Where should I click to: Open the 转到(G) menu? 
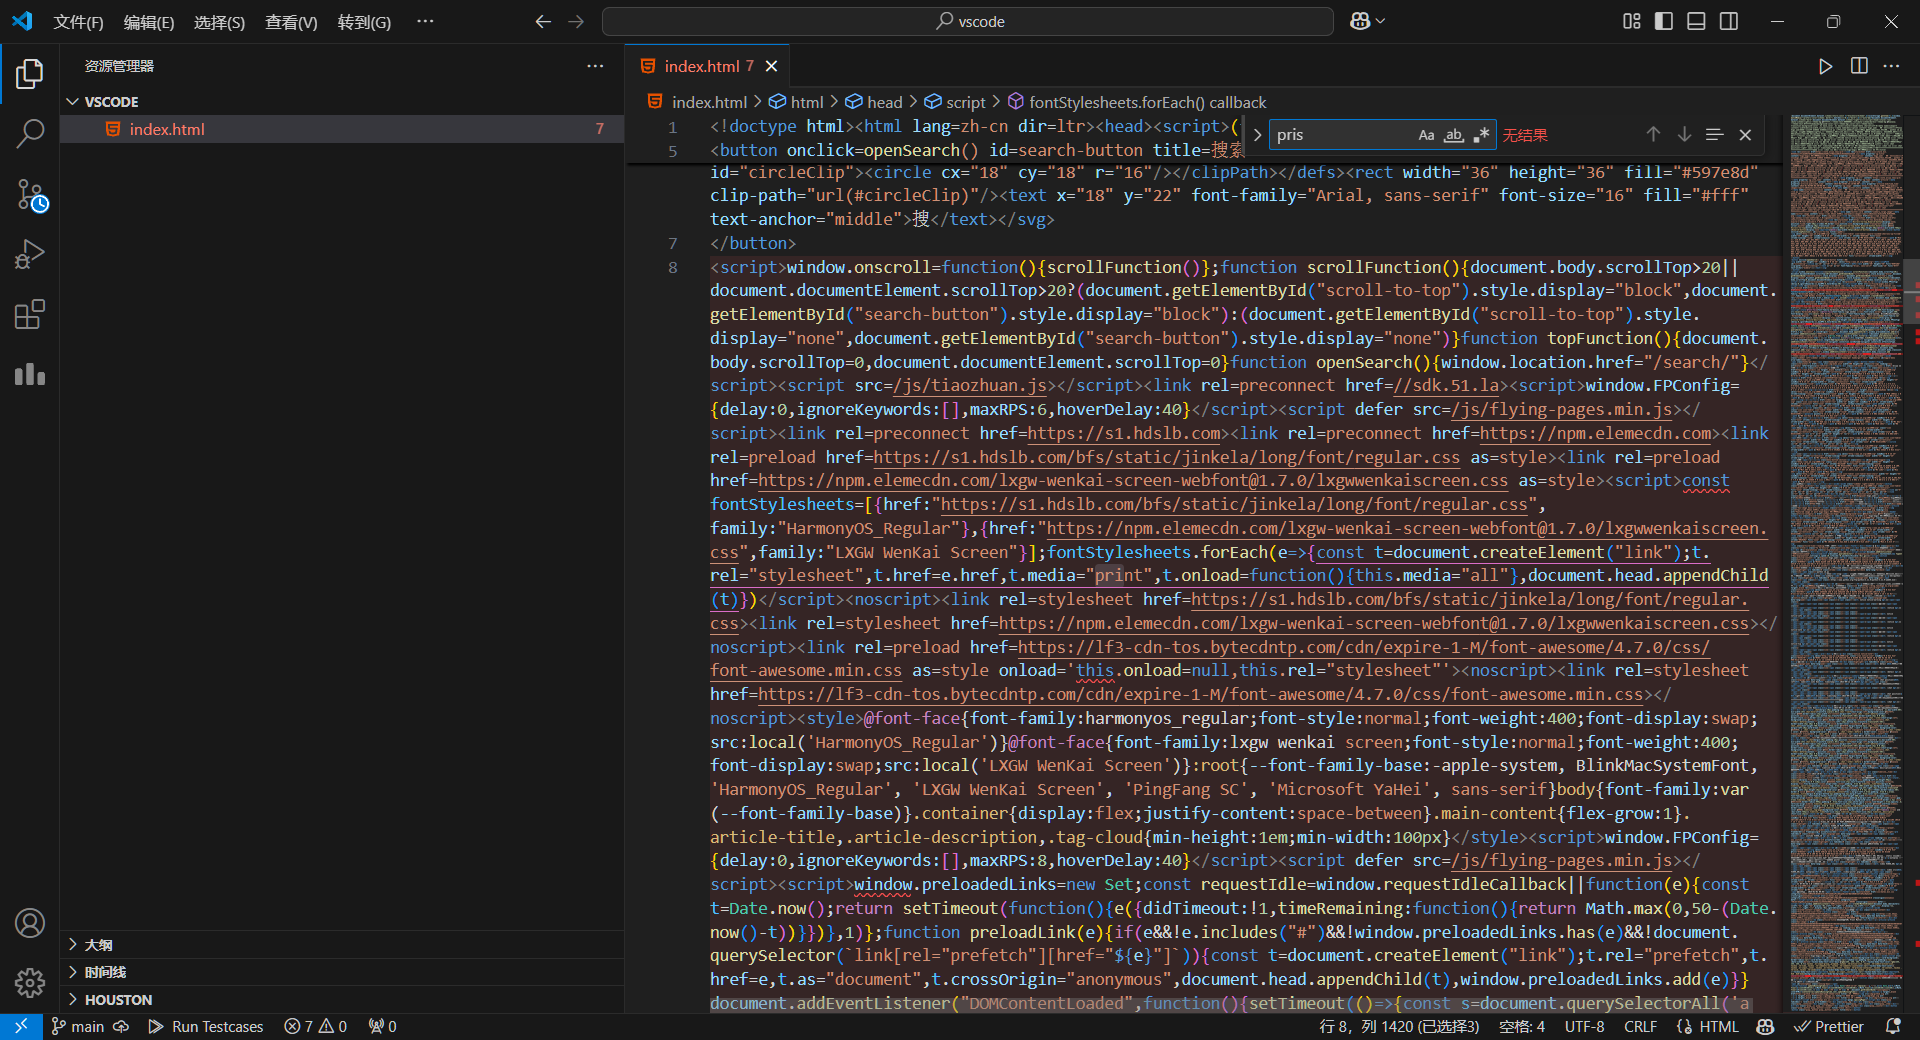point(364,22)
